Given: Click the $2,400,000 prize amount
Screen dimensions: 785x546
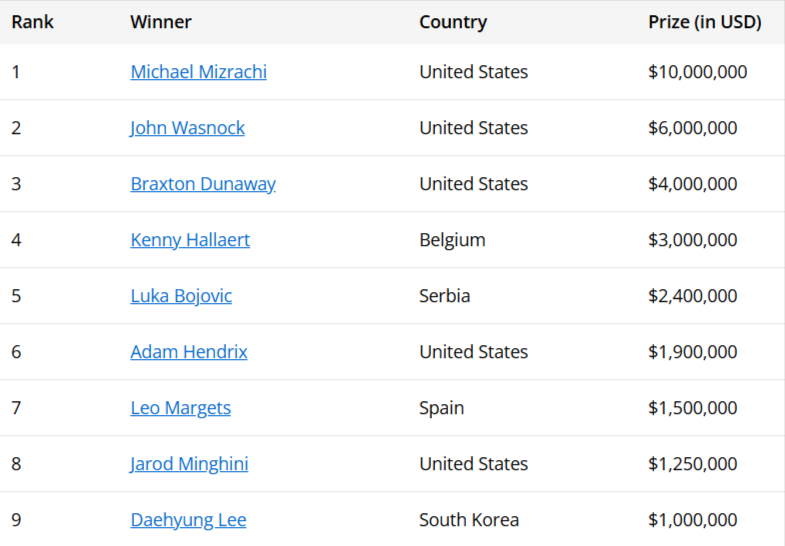Looking at the screenshot, I should (x=693, y=296).
